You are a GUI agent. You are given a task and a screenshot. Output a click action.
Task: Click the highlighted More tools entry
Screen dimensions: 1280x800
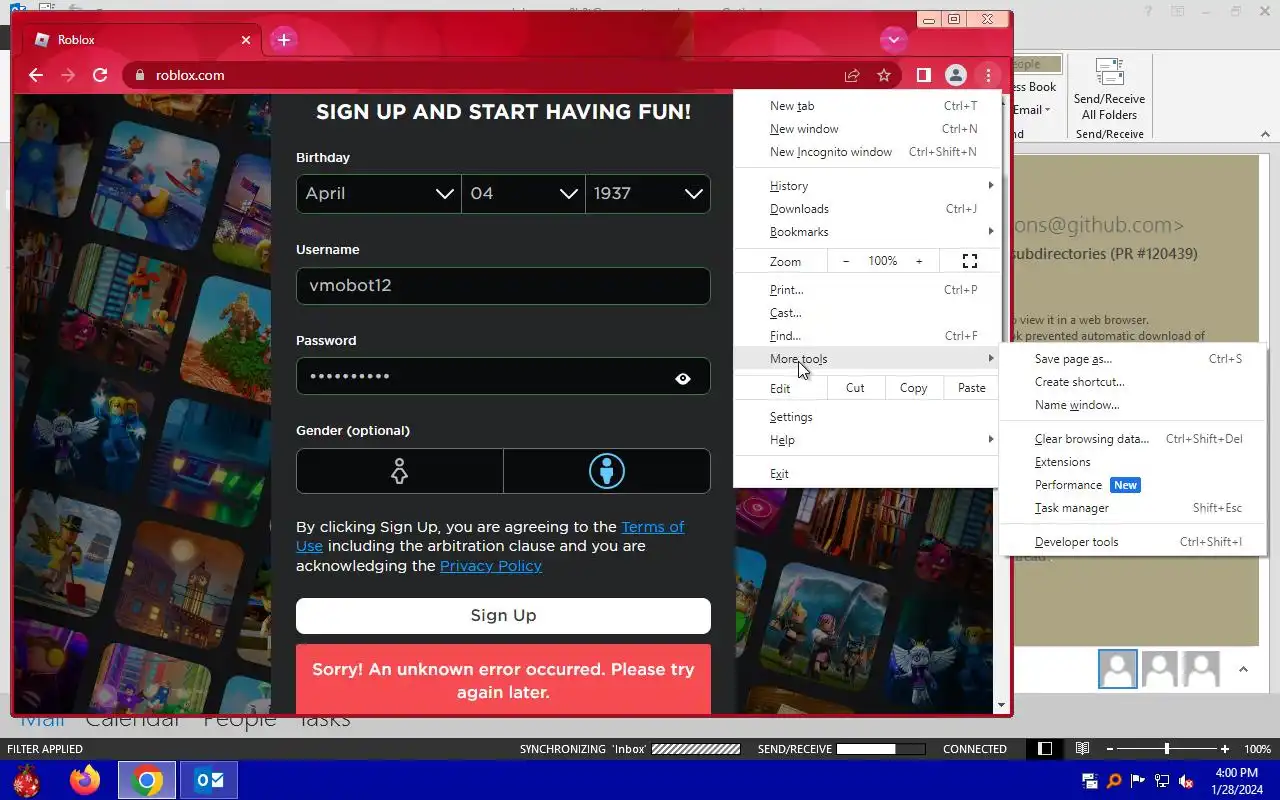click(x=866, y=359)
